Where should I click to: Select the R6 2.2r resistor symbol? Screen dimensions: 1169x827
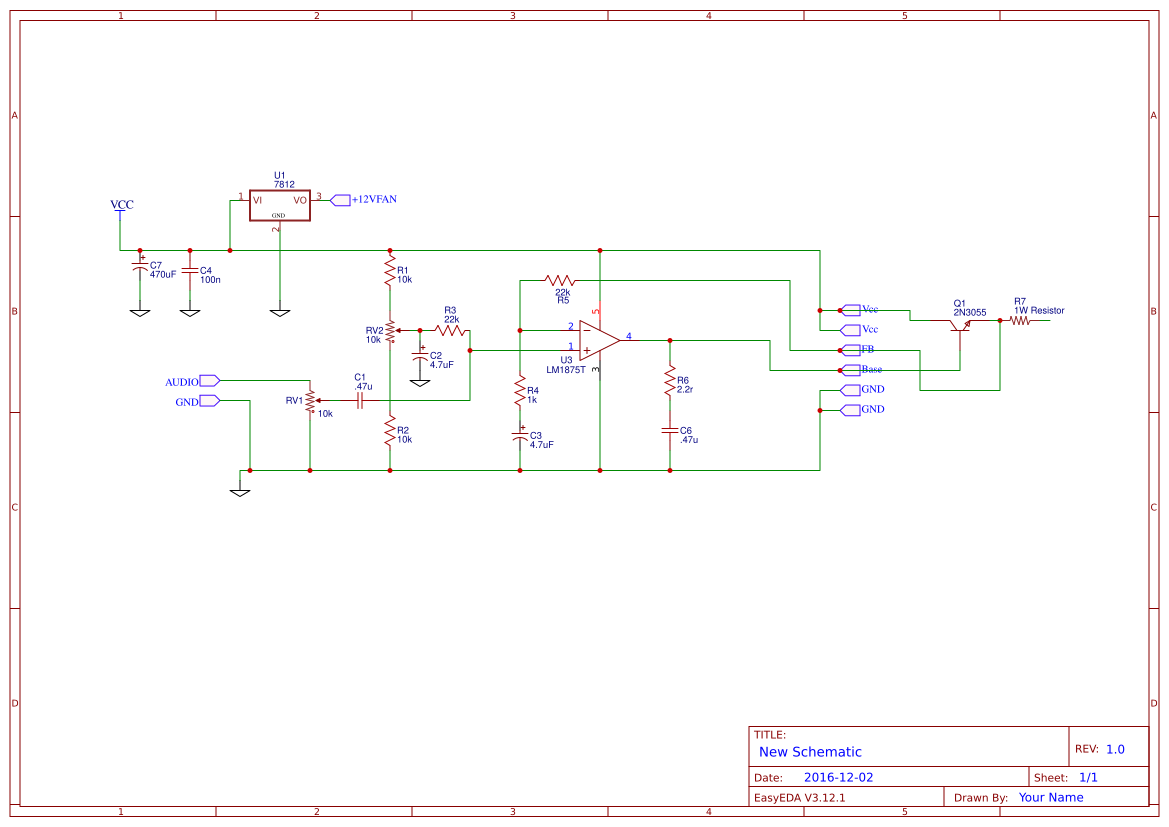670,381
